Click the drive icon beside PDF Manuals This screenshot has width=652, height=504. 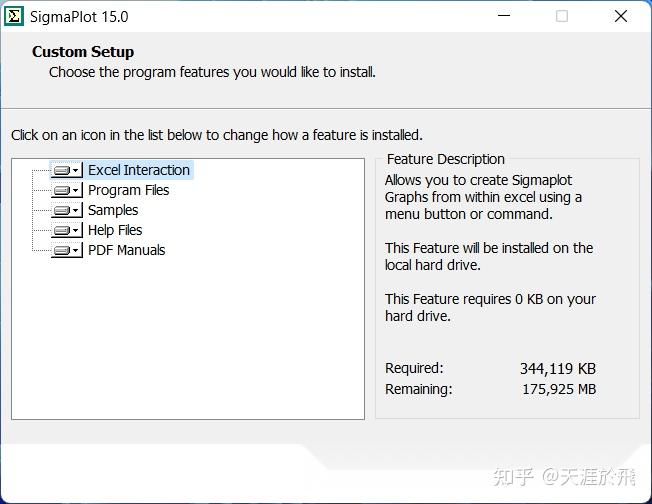click(63, 251)
